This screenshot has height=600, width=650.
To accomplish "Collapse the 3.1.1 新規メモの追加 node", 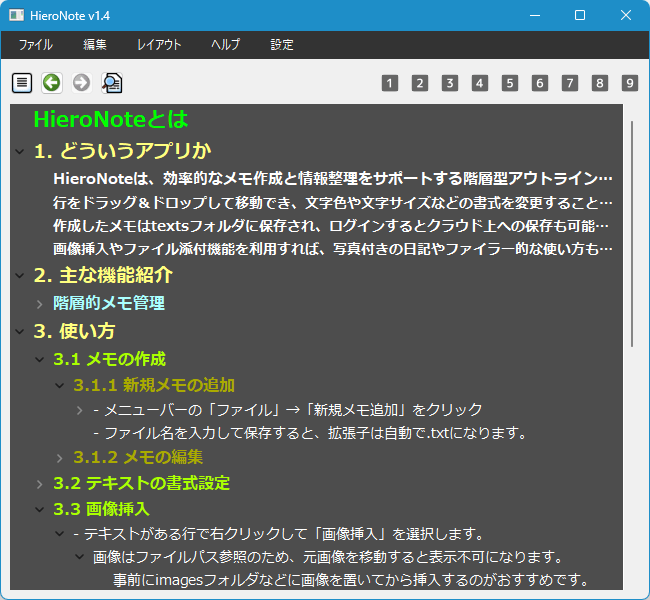I will pyautogui.click(x=59, y=386).
